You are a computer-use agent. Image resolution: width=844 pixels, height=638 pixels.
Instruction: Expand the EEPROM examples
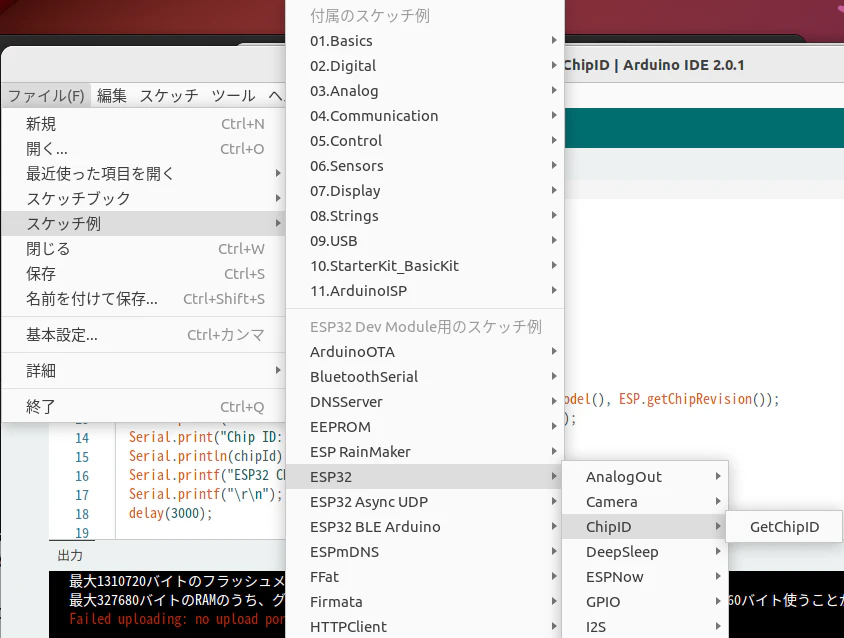point(425,427)
